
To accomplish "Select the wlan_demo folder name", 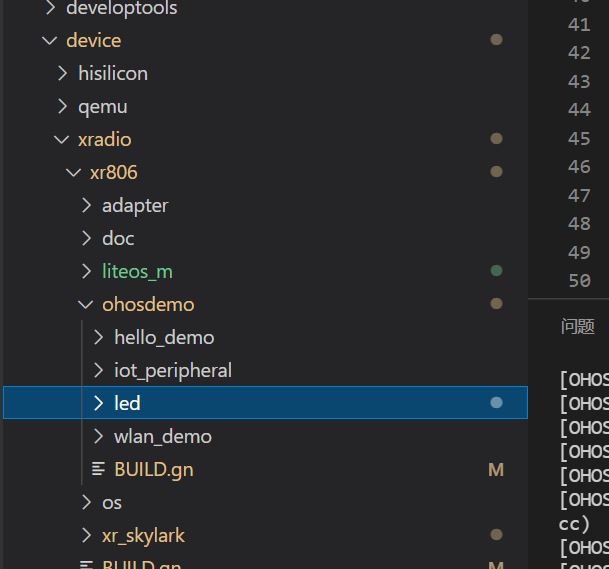I will [x=163, y=437].
